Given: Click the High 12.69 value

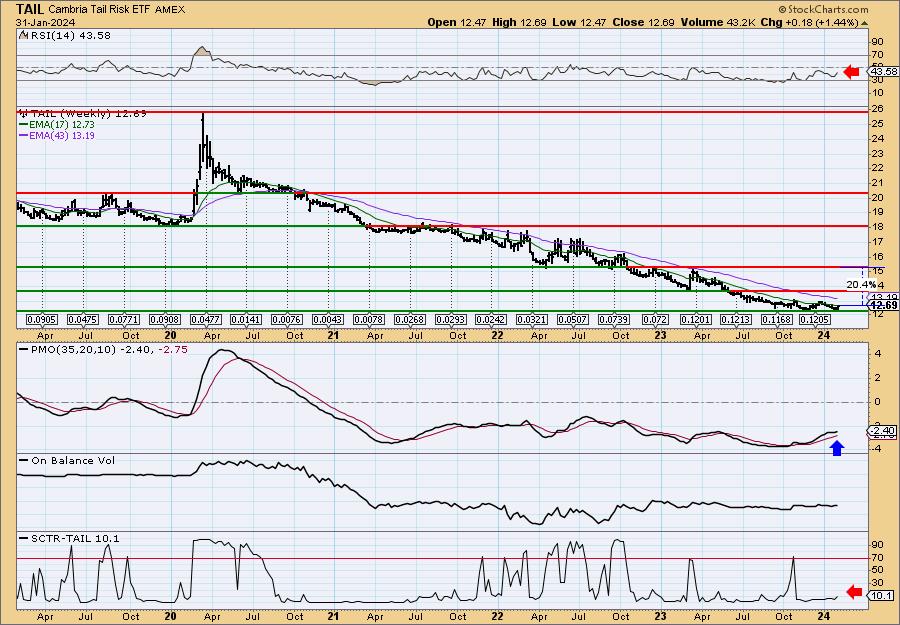Looking at the screenshot, I should [x=519, y=22].
